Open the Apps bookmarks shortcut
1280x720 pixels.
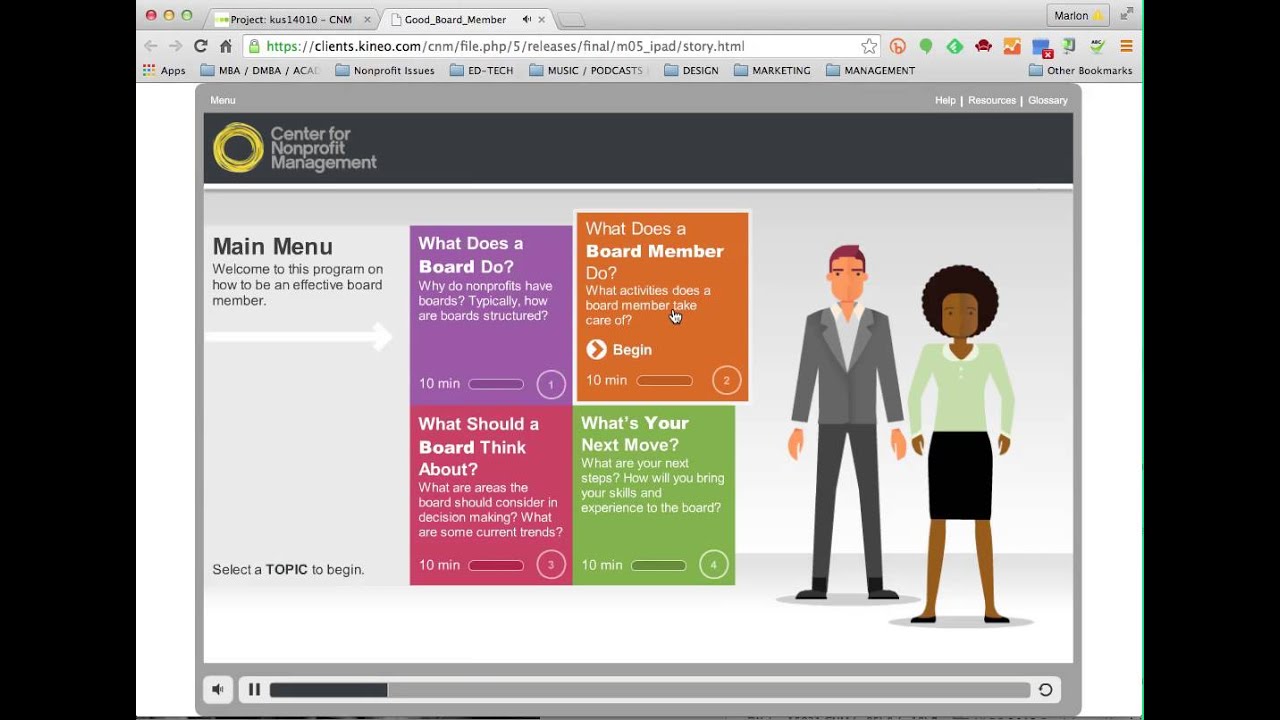[164, 71]
